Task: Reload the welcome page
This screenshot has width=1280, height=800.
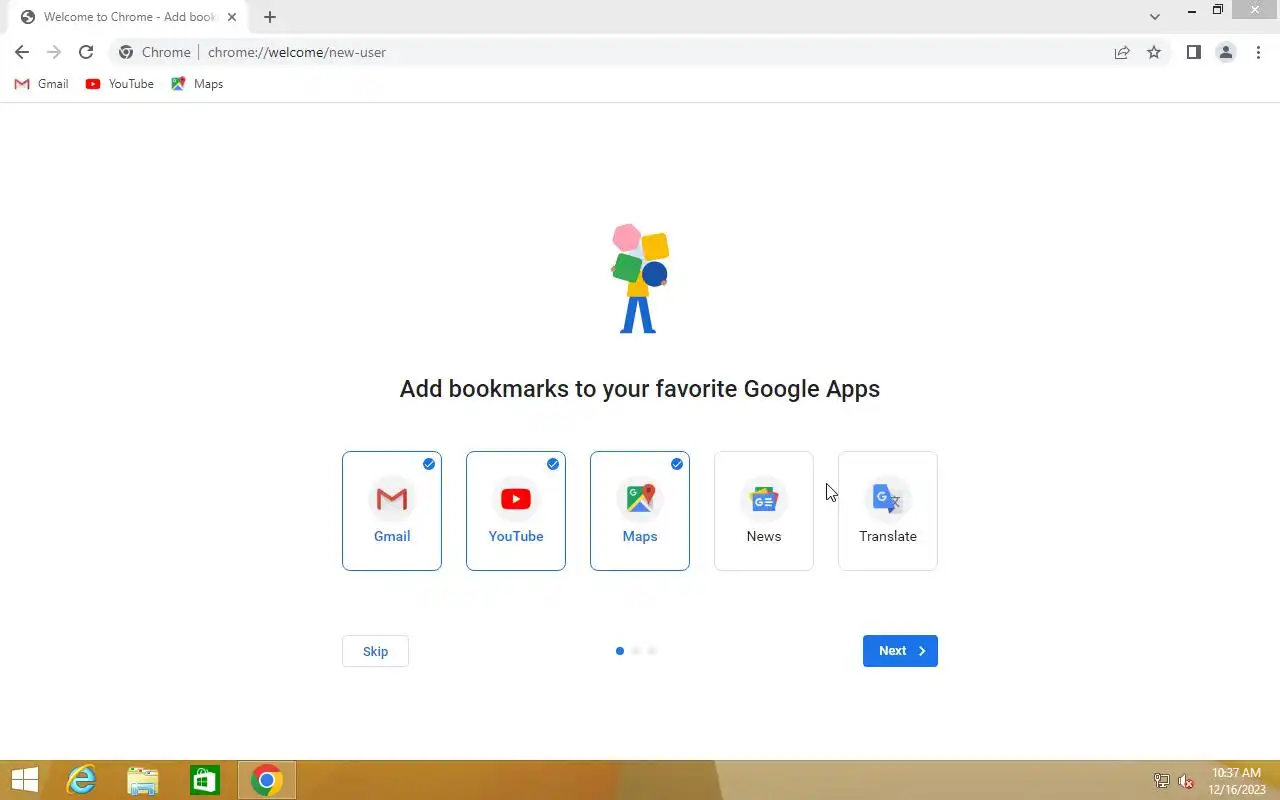Action: click(86, 52)
